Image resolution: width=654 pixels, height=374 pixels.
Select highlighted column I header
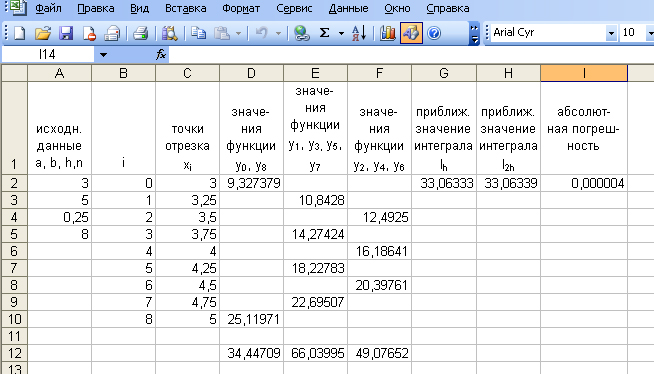click(x=584, y=73)
